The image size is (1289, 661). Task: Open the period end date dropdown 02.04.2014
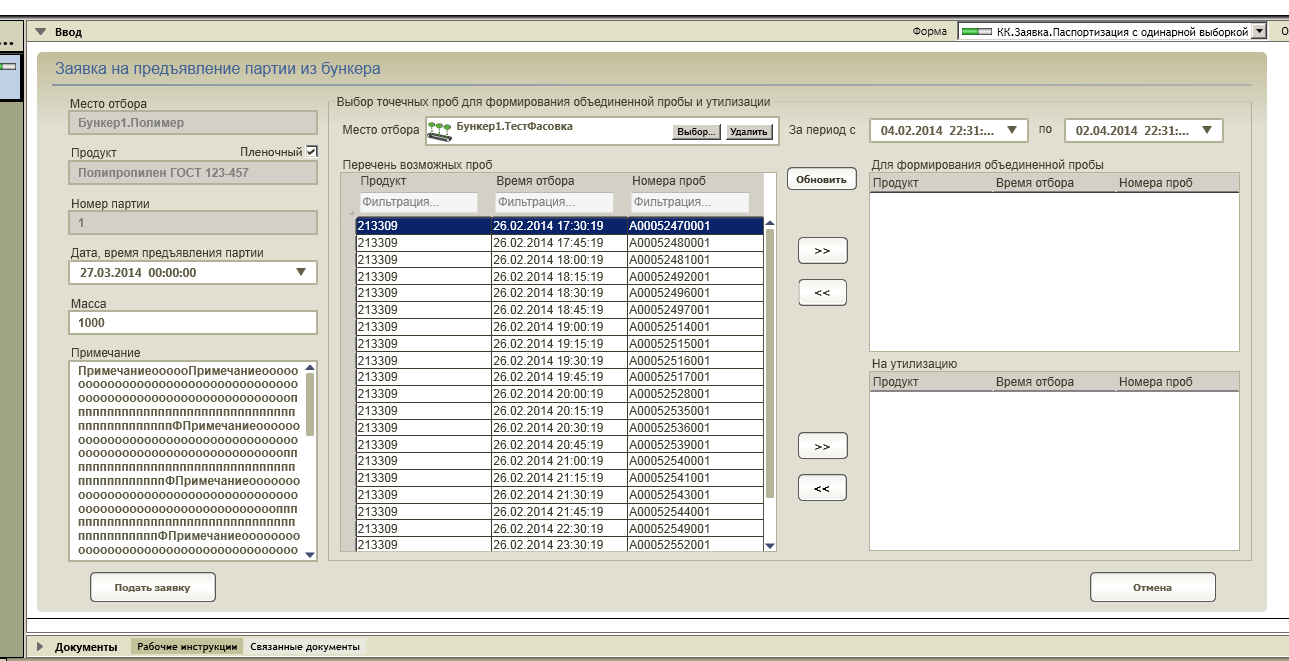1206,130
